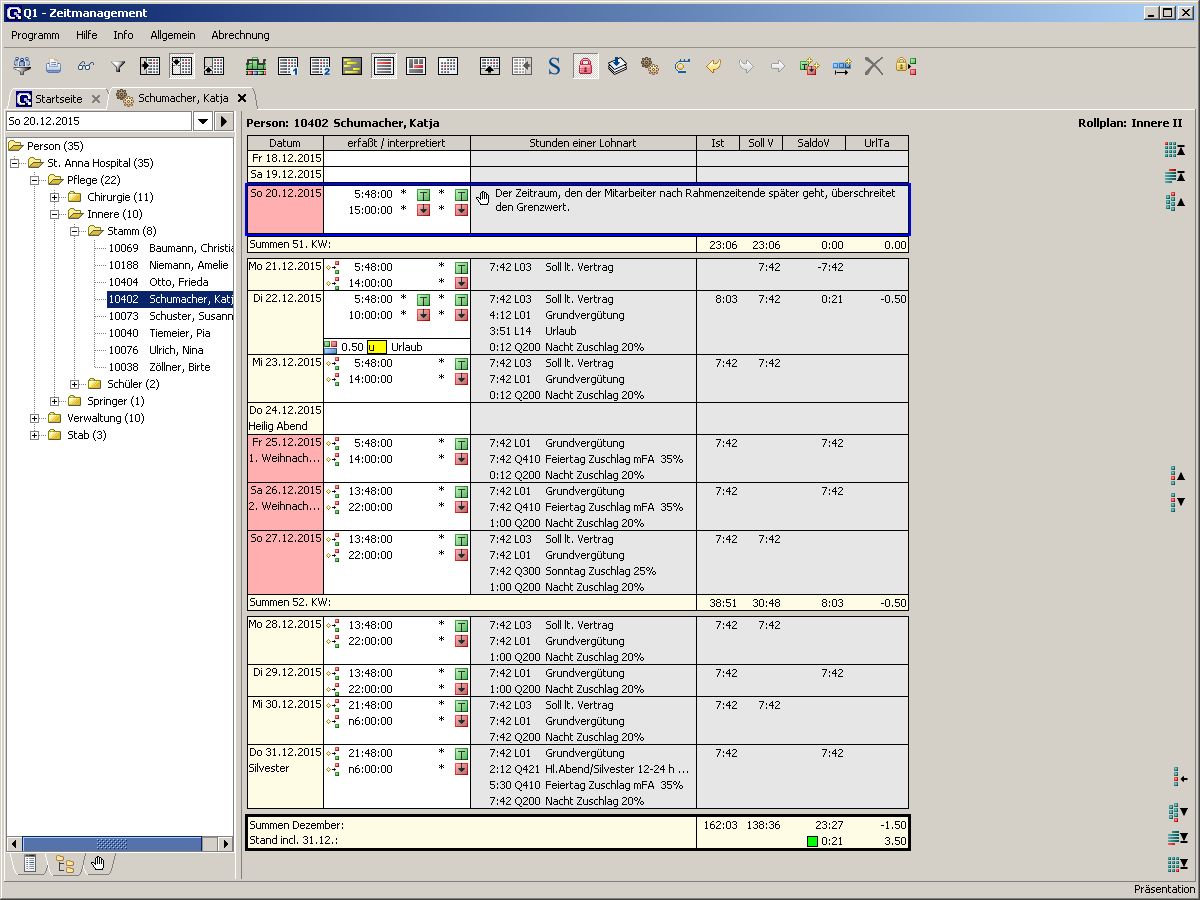Toggle the red-lined list view button
This screenshot has height=900, width=1200.
[x=384, y=67]
